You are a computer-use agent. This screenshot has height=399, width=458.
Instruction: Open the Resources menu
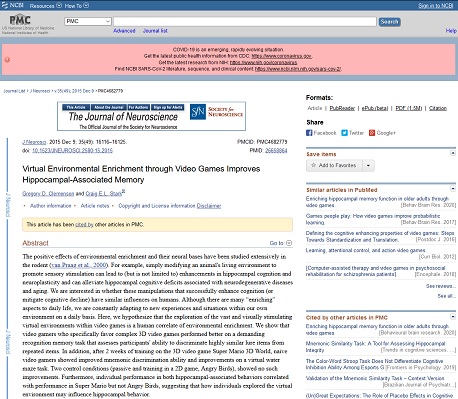tap(45, 6)
